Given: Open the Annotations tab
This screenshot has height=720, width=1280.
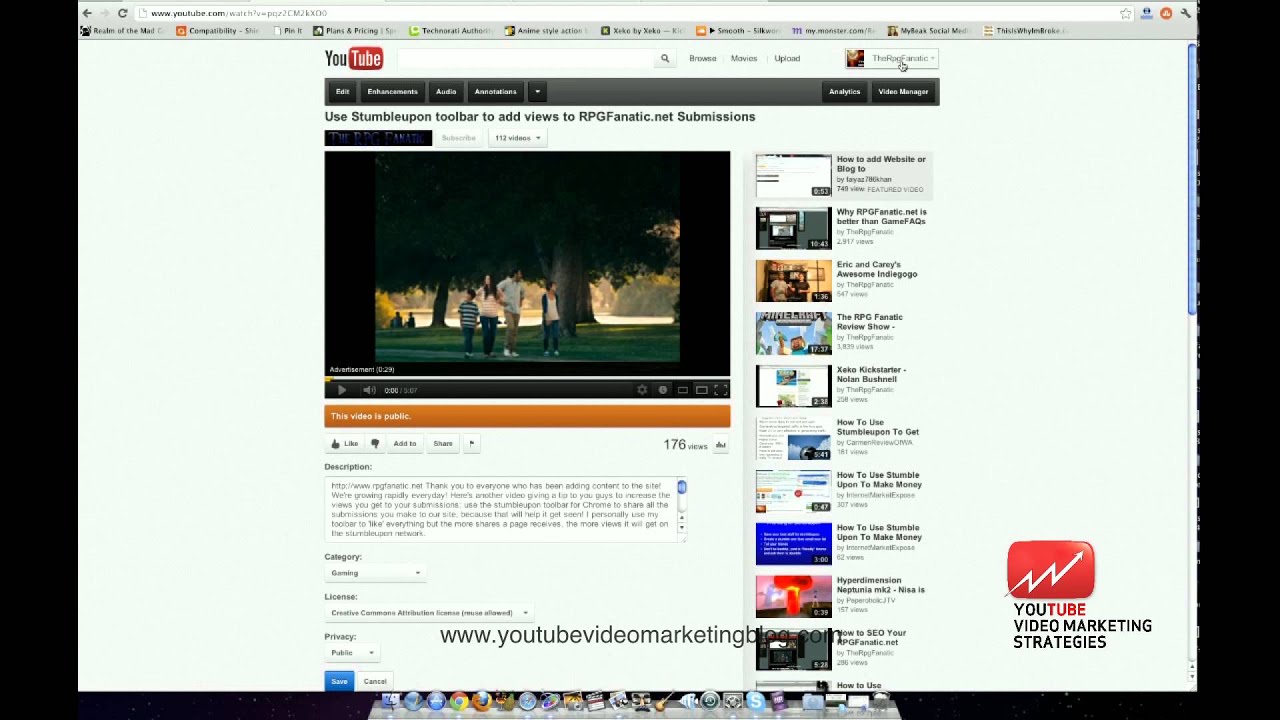Looking at the screenshot, I should point(495,92).
